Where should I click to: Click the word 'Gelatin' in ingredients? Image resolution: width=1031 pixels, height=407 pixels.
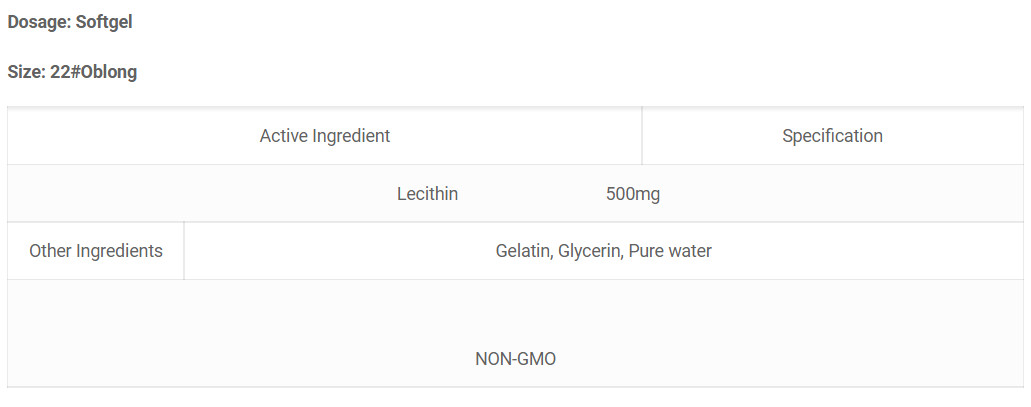pos(524,251)
